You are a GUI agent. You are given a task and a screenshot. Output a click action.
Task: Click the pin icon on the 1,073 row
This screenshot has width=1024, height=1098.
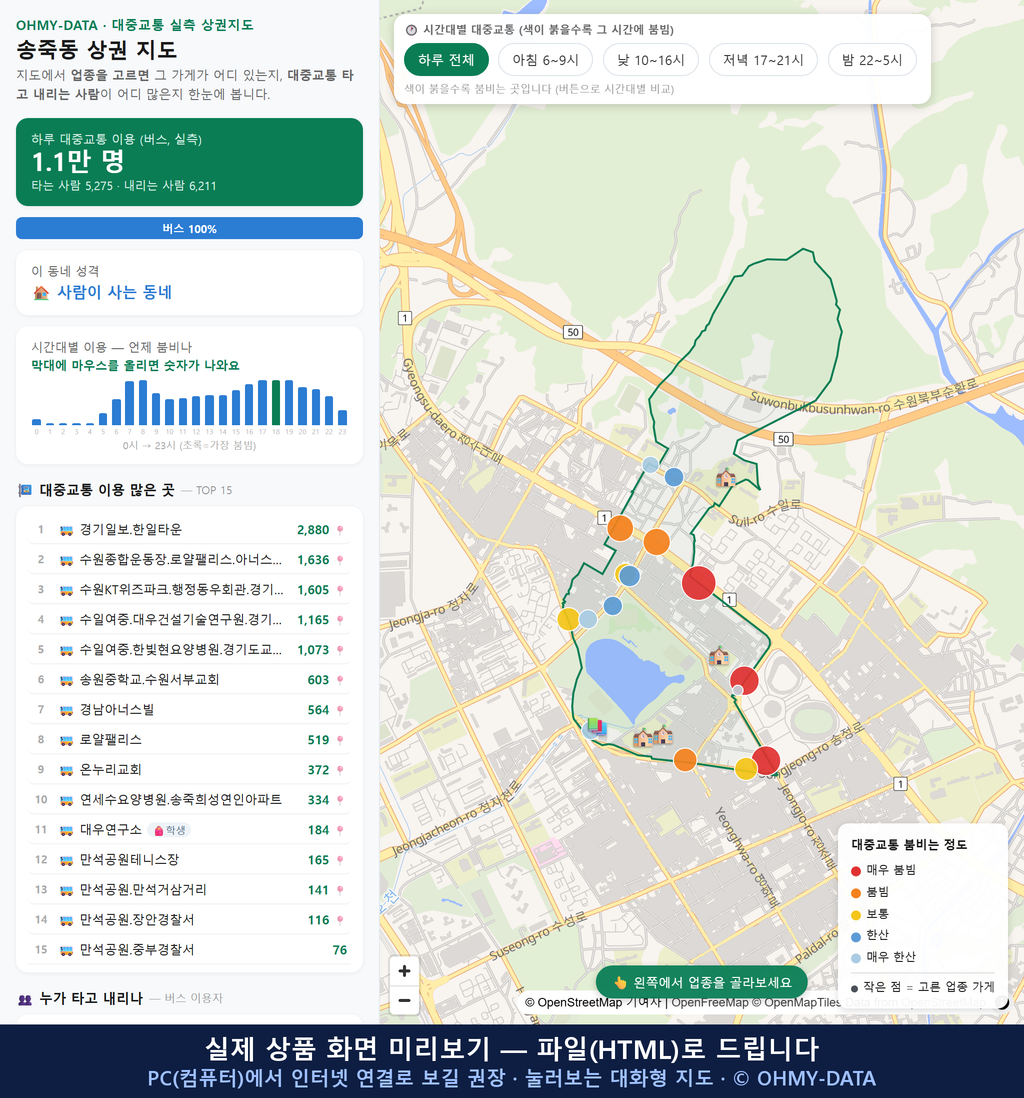(x=340, y=651)
